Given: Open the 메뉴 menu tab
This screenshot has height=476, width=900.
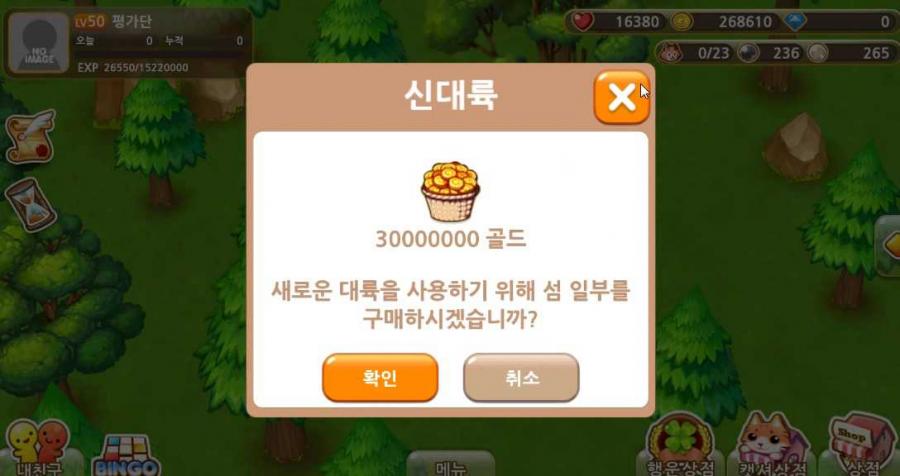Looking at the screenshot, I should tap(451, 463).
